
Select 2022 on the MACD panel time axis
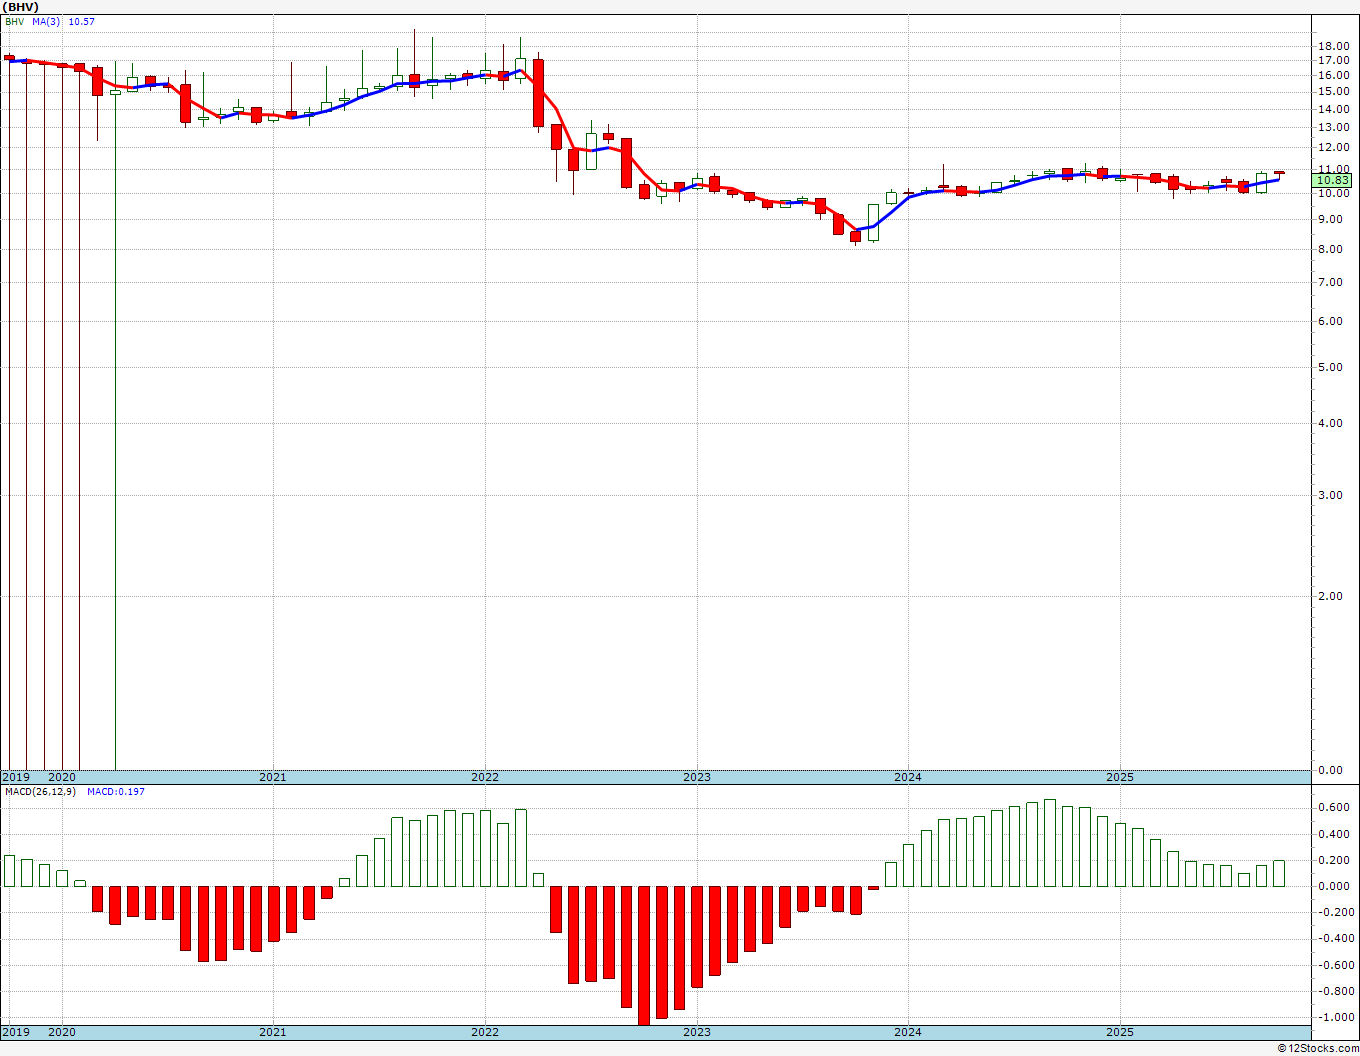(x=485, y=1033)
